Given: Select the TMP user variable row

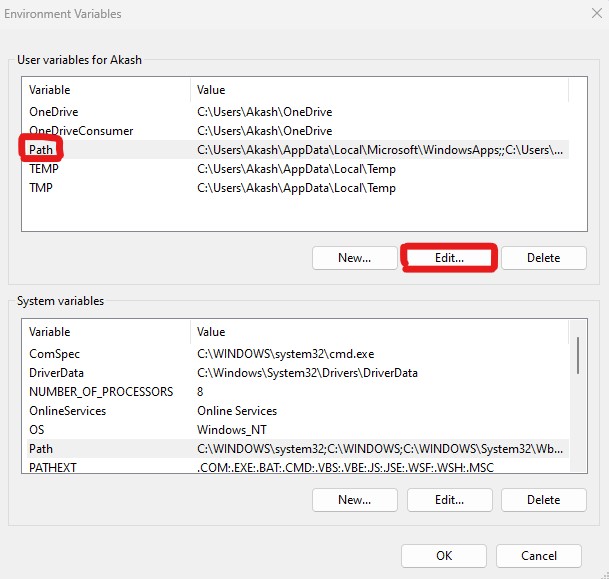Looking at the screenshot, I should (41, 188).
